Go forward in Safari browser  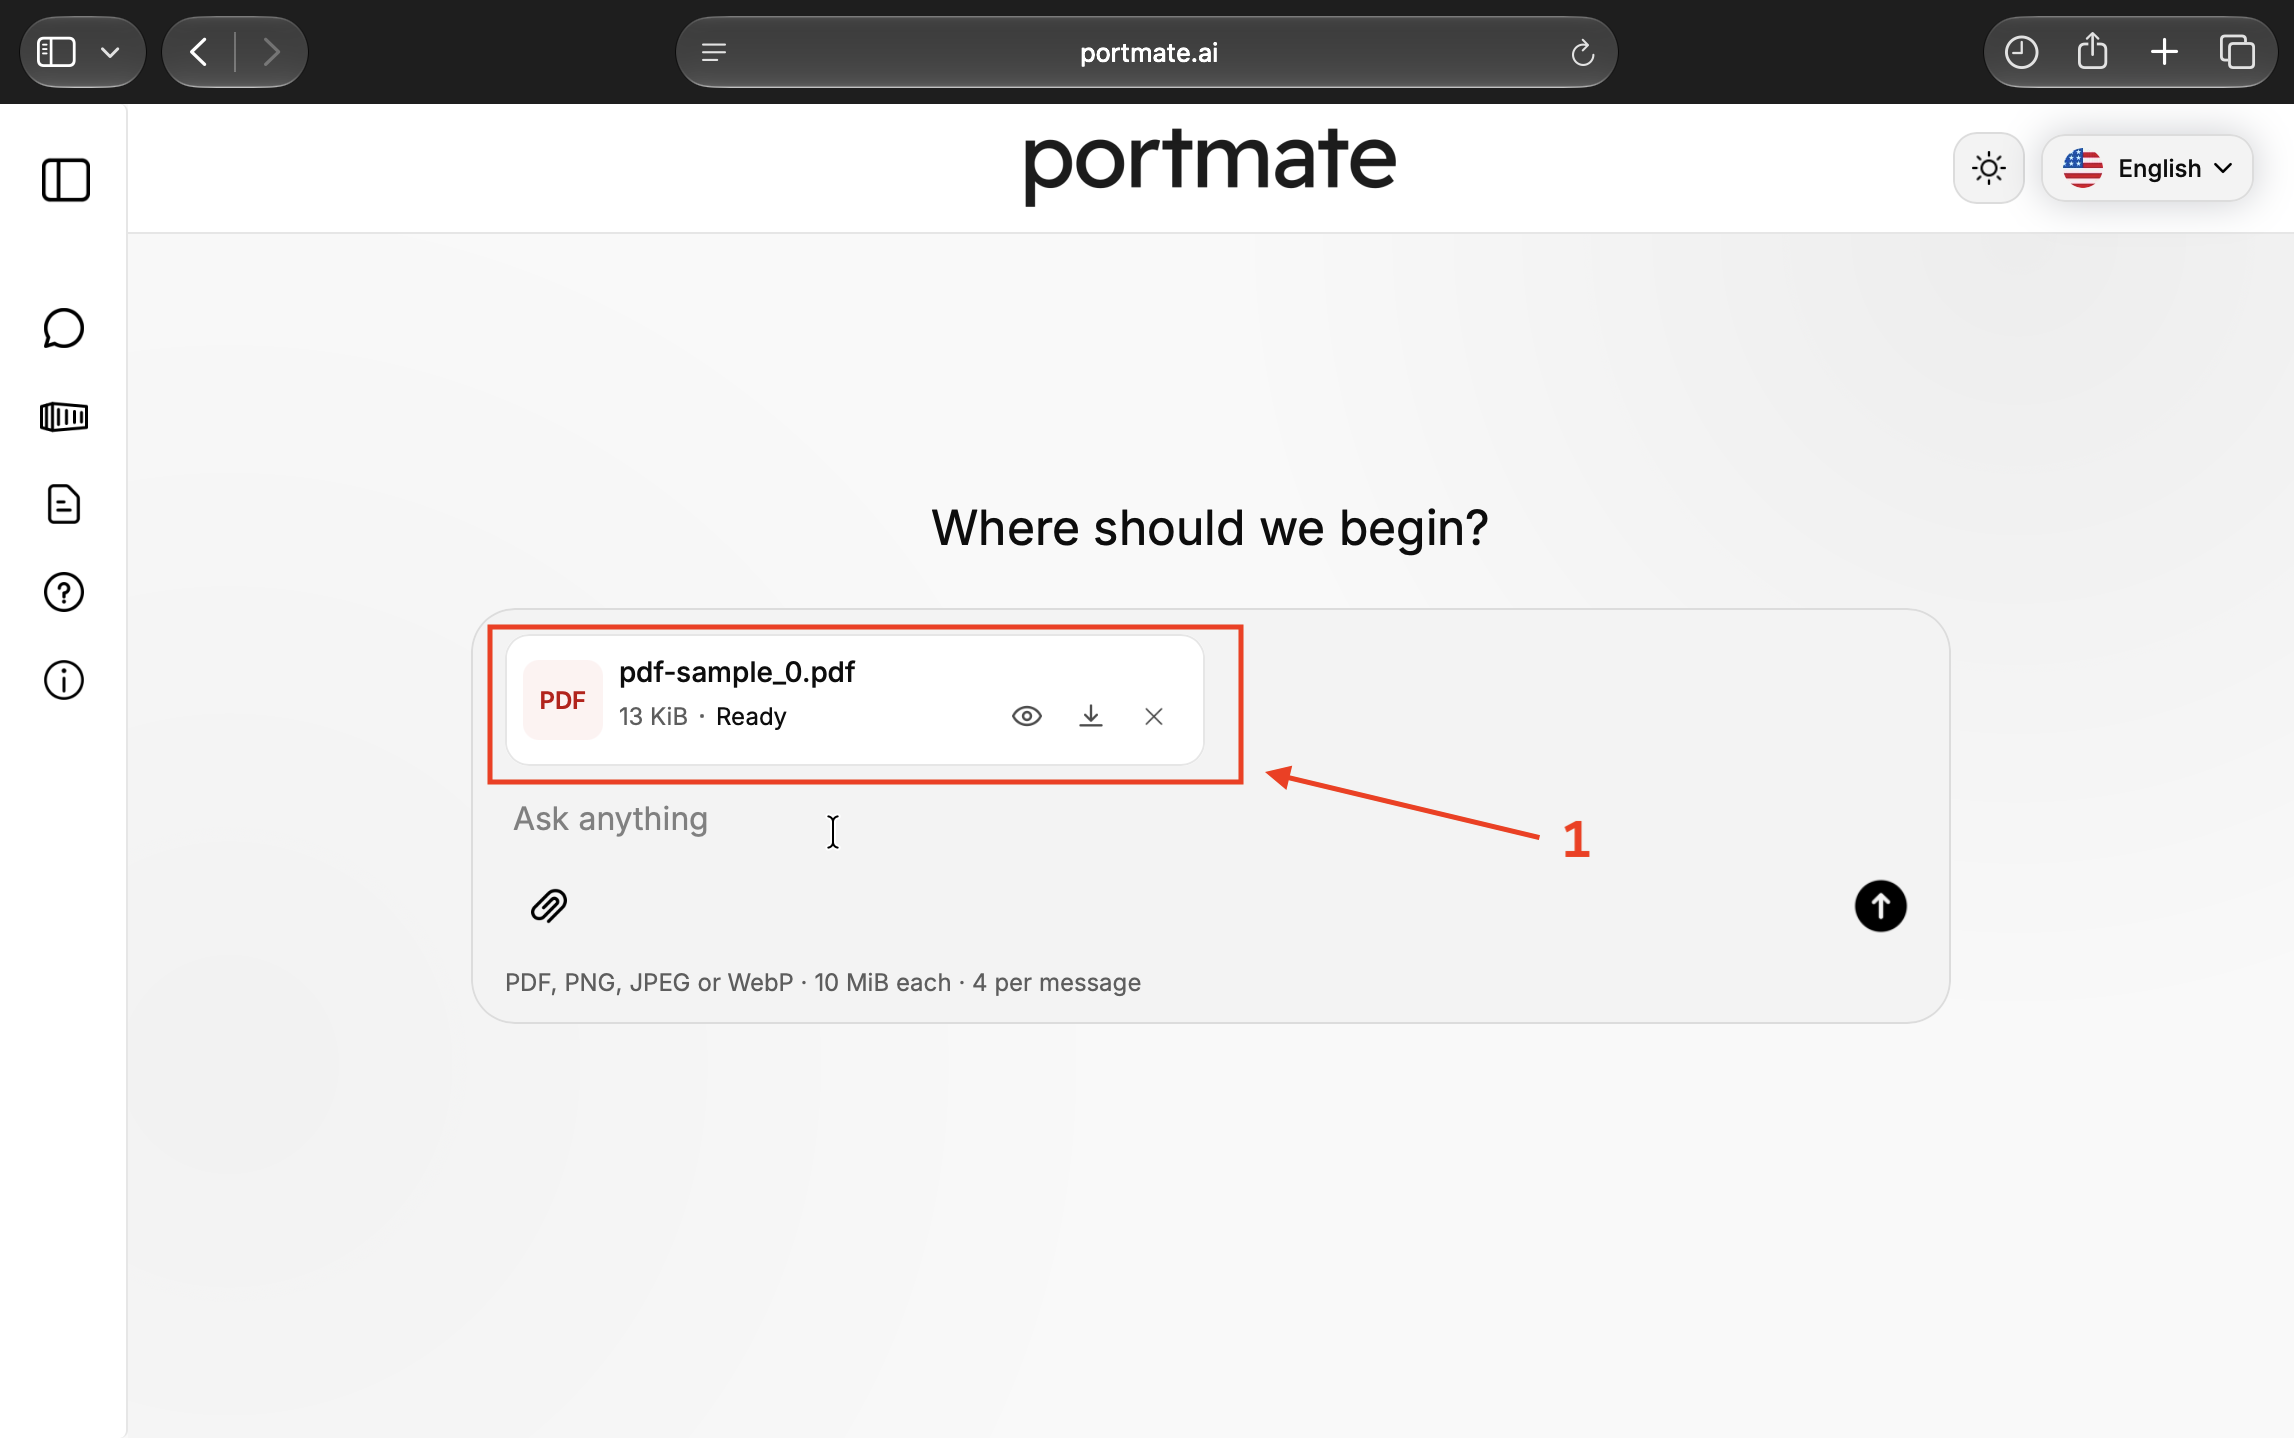[x=271, y=52]
